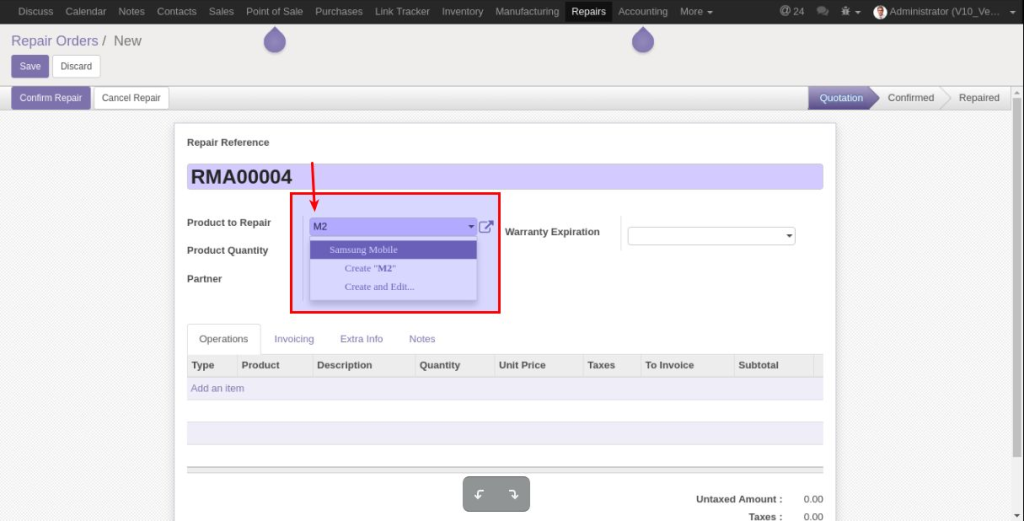Viewport: 1024px width, 521px height.
Task: Click the undo arrow in the overlay
Action: (479, 494)
